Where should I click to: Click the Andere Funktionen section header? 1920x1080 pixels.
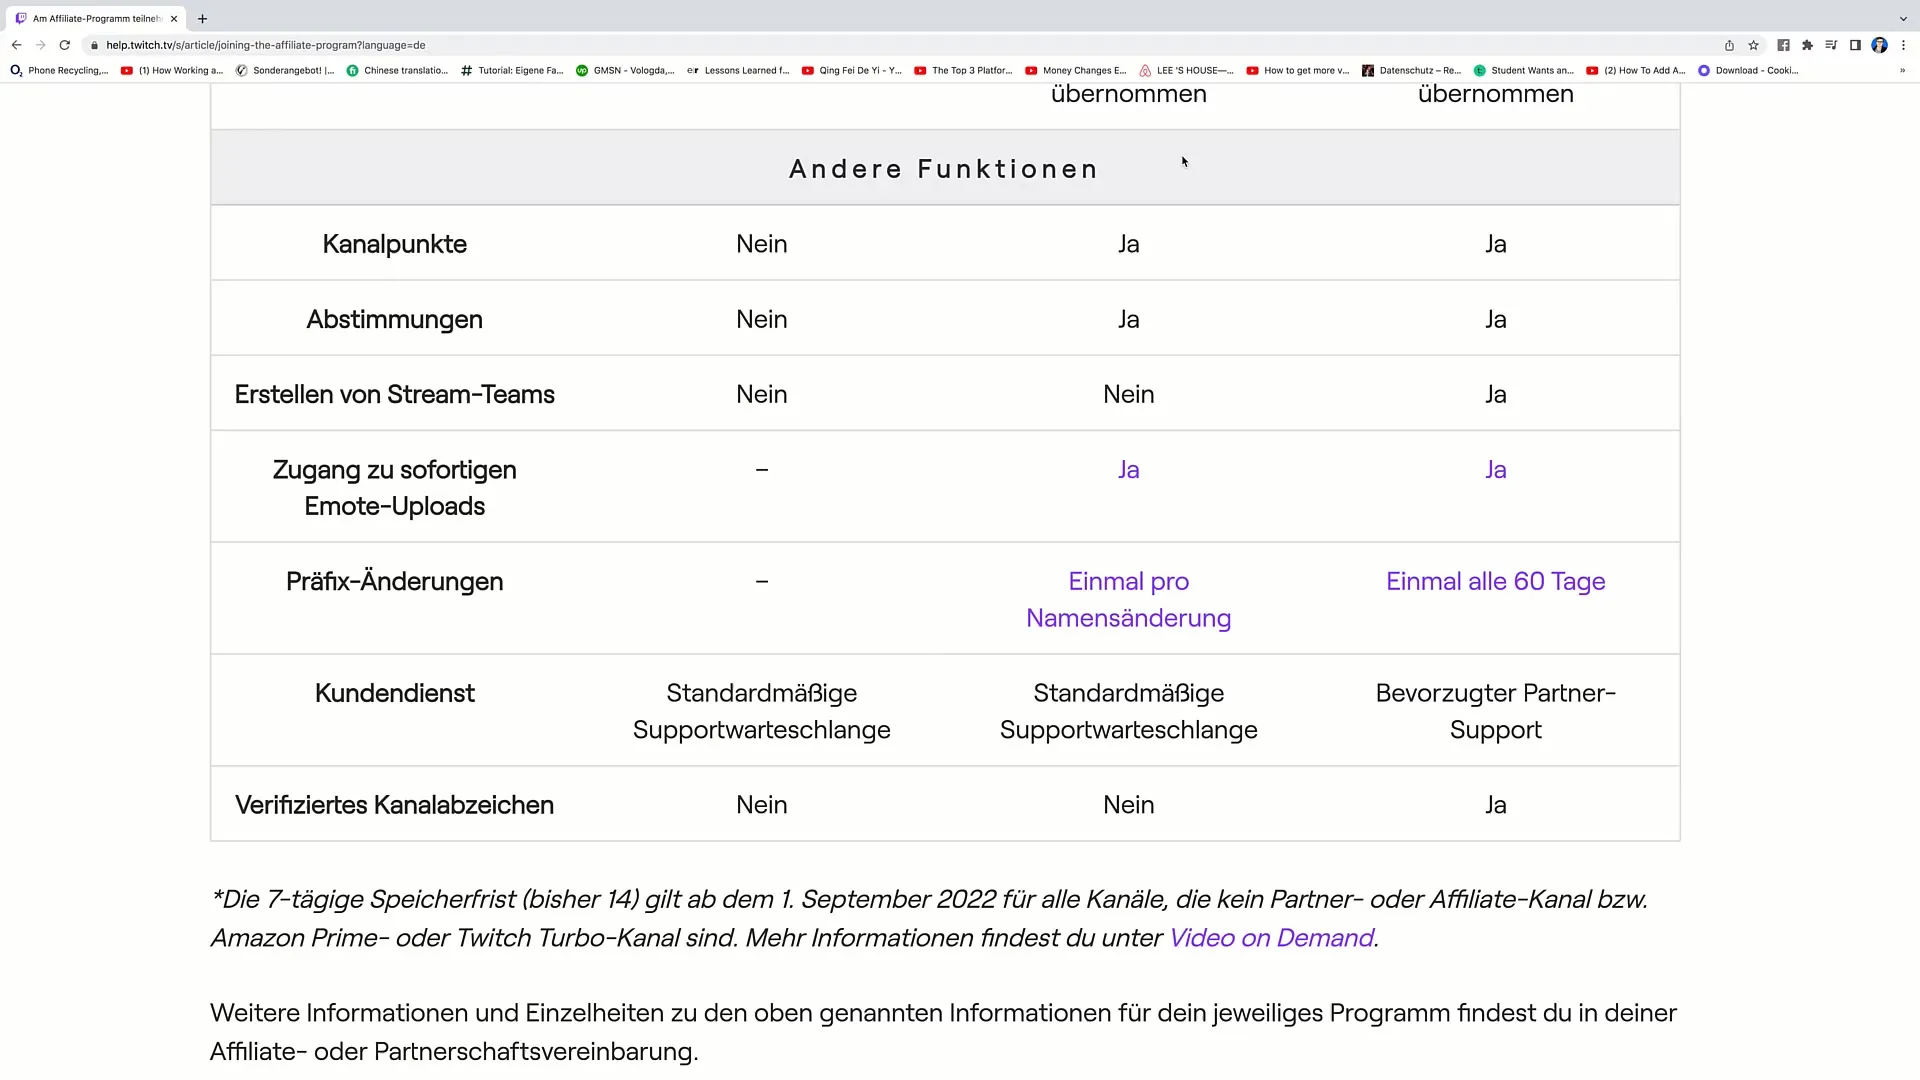pyautogui.click(x=944, y=169)
